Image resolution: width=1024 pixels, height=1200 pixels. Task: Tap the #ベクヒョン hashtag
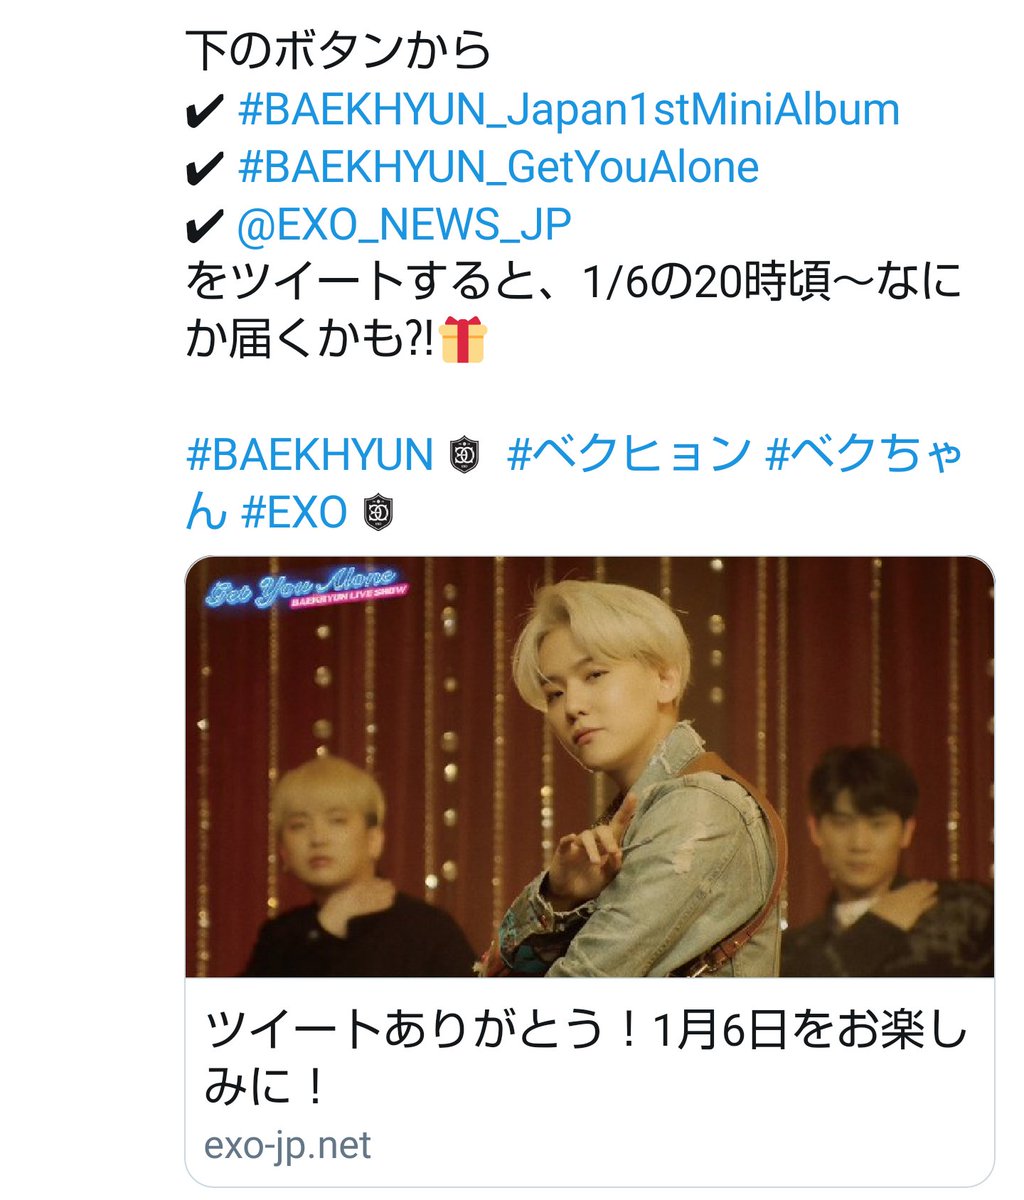pyautogui.click(x=629, y=456)
